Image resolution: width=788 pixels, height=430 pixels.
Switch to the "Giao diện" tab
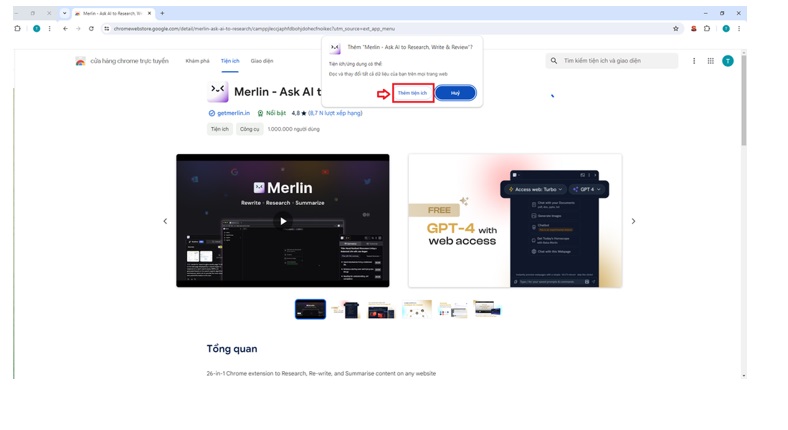pos(262,61)
